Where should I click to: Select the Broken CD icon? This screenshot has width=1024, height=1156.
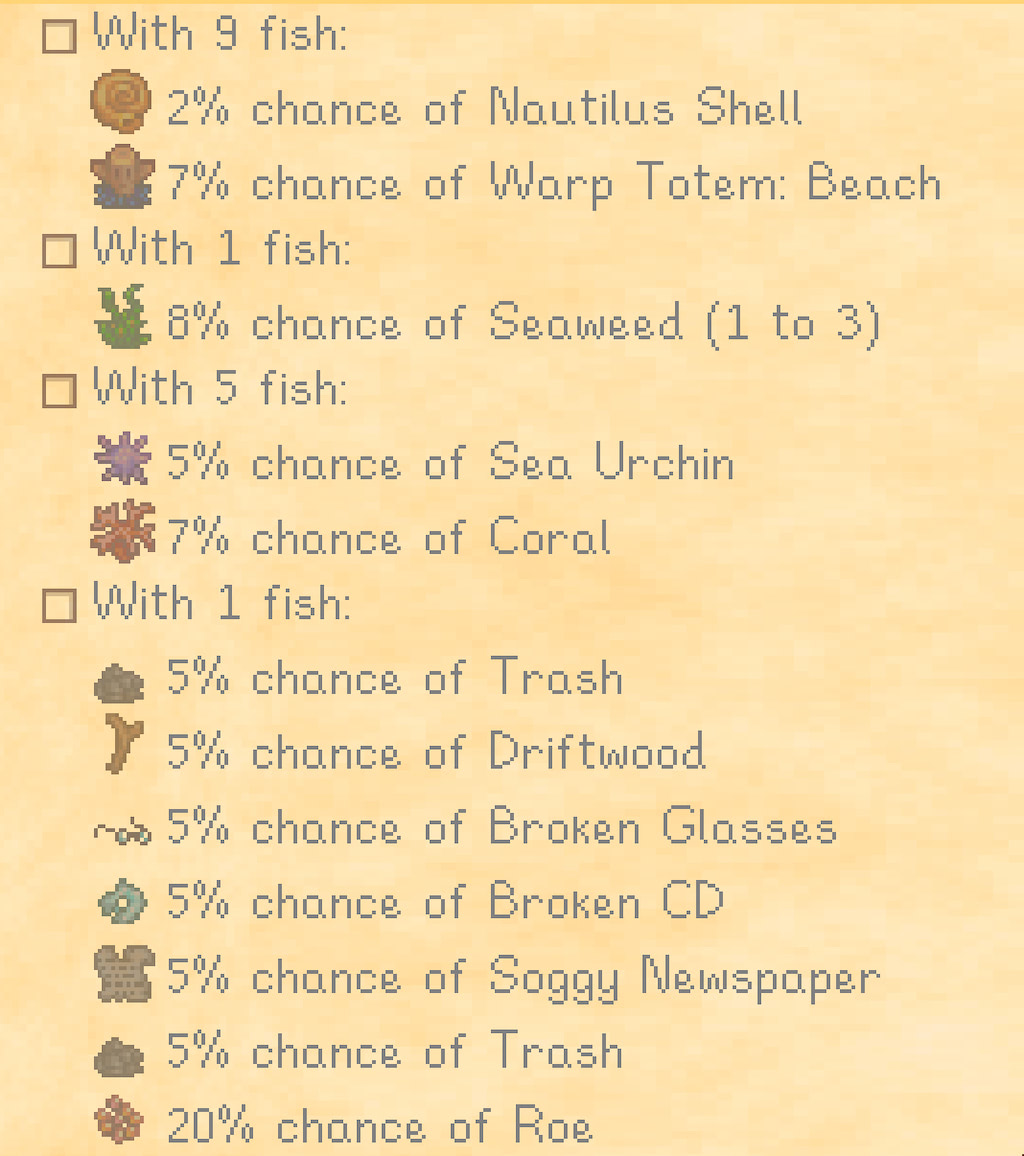click(122, 900)
